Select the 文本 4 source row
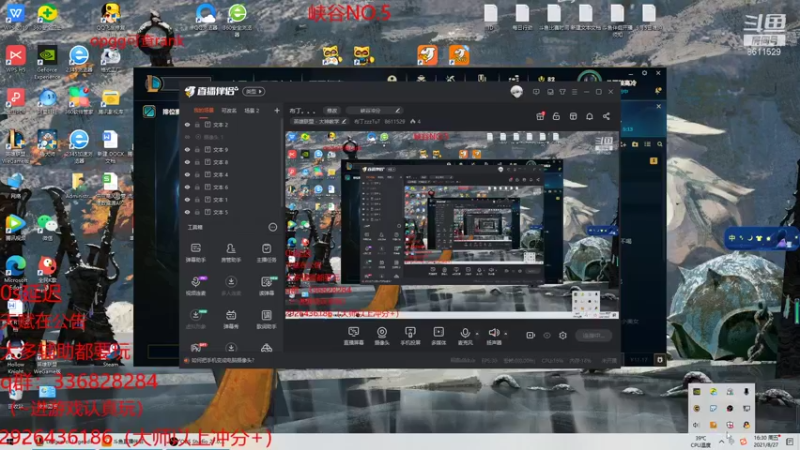 pos(232,174)
